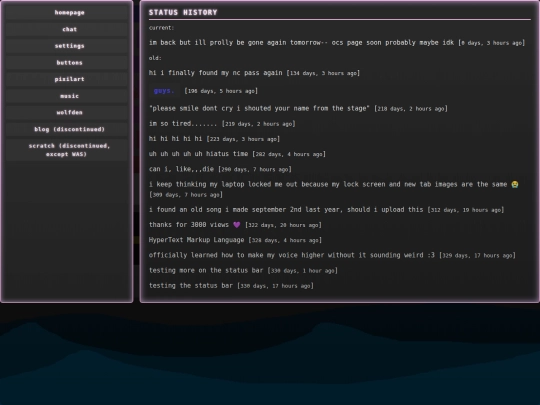Click timestamp '[282 days, 4 hours ago]'
The image size is (540, 405).
click(289, 154)
